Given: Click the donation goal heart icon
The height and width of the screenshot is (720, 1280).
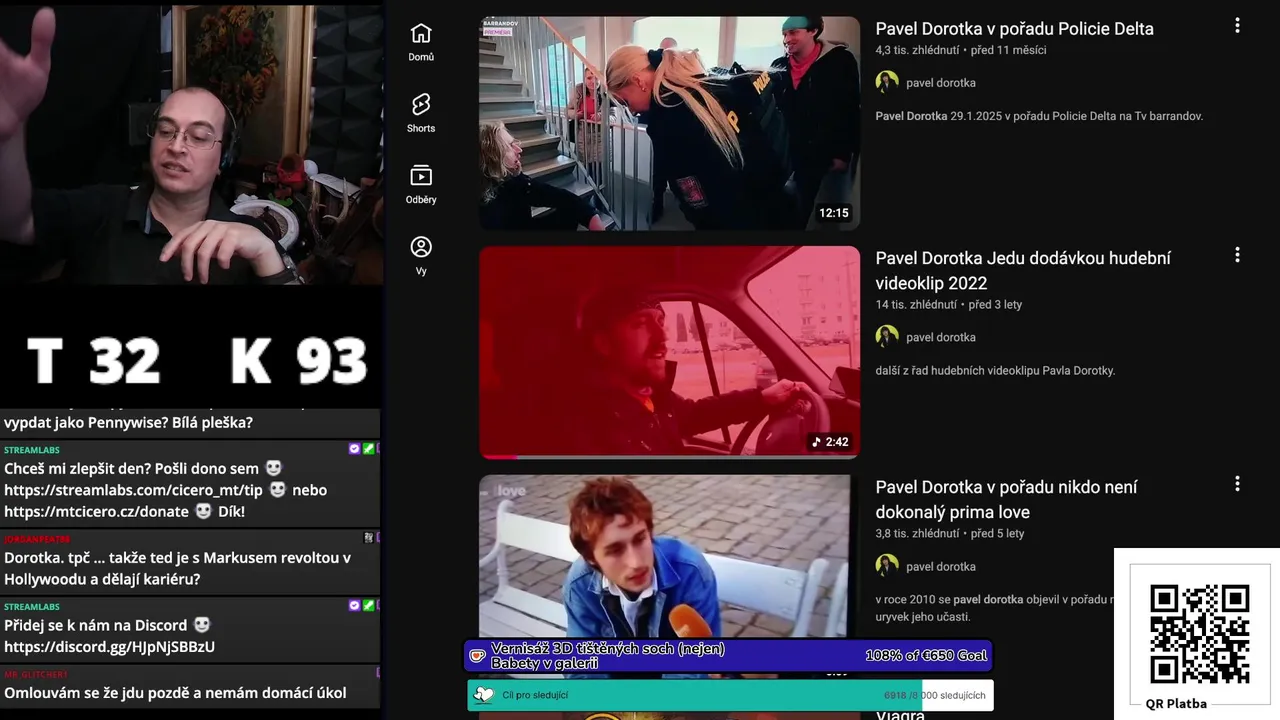Looking at the screenshot, I should tap(478, 656).
